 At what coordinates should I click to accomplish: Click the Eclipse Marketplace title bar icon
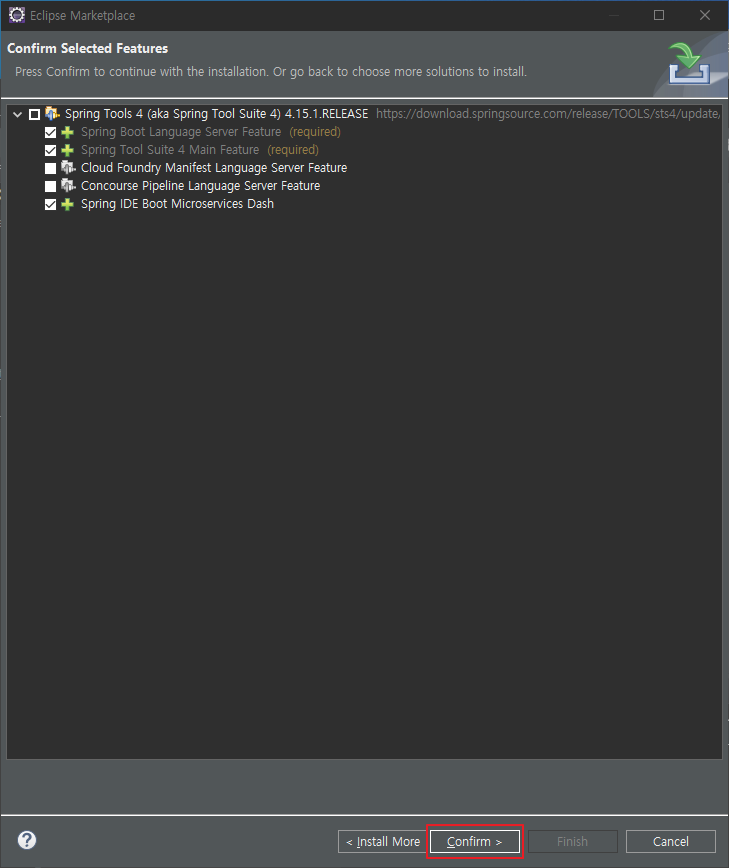(x=17, y=15)
